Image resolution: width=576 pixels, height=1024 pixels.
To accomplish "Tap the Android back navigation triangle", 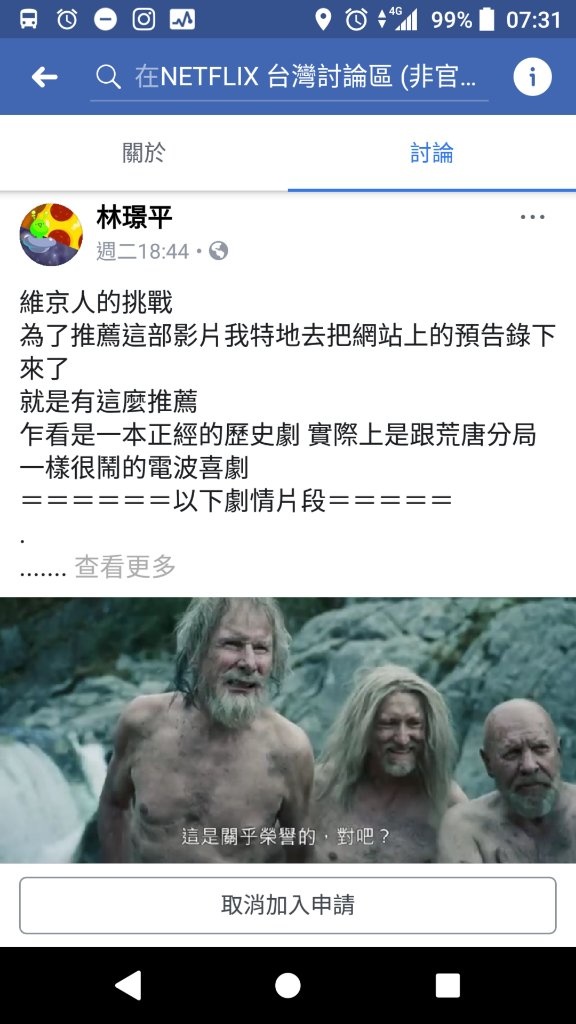I will click(x=128, y=985).
